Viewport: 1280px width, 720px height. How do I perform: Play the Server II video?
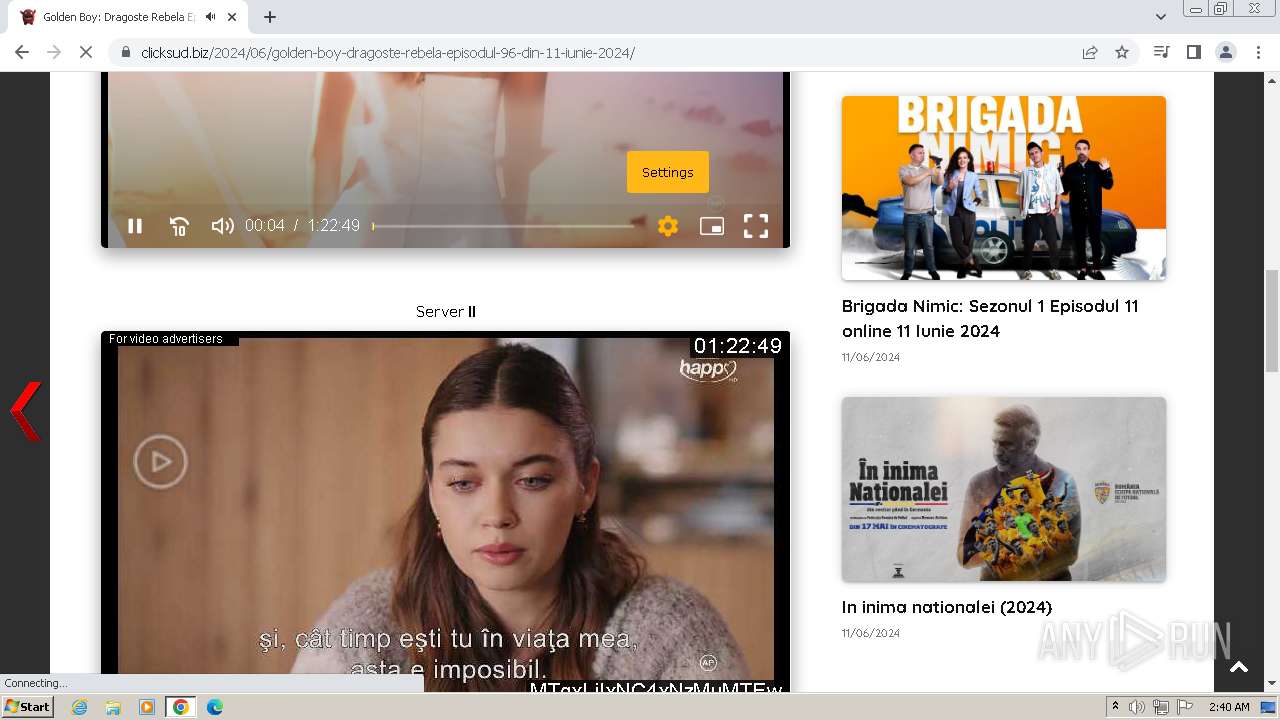coord(161,461)
